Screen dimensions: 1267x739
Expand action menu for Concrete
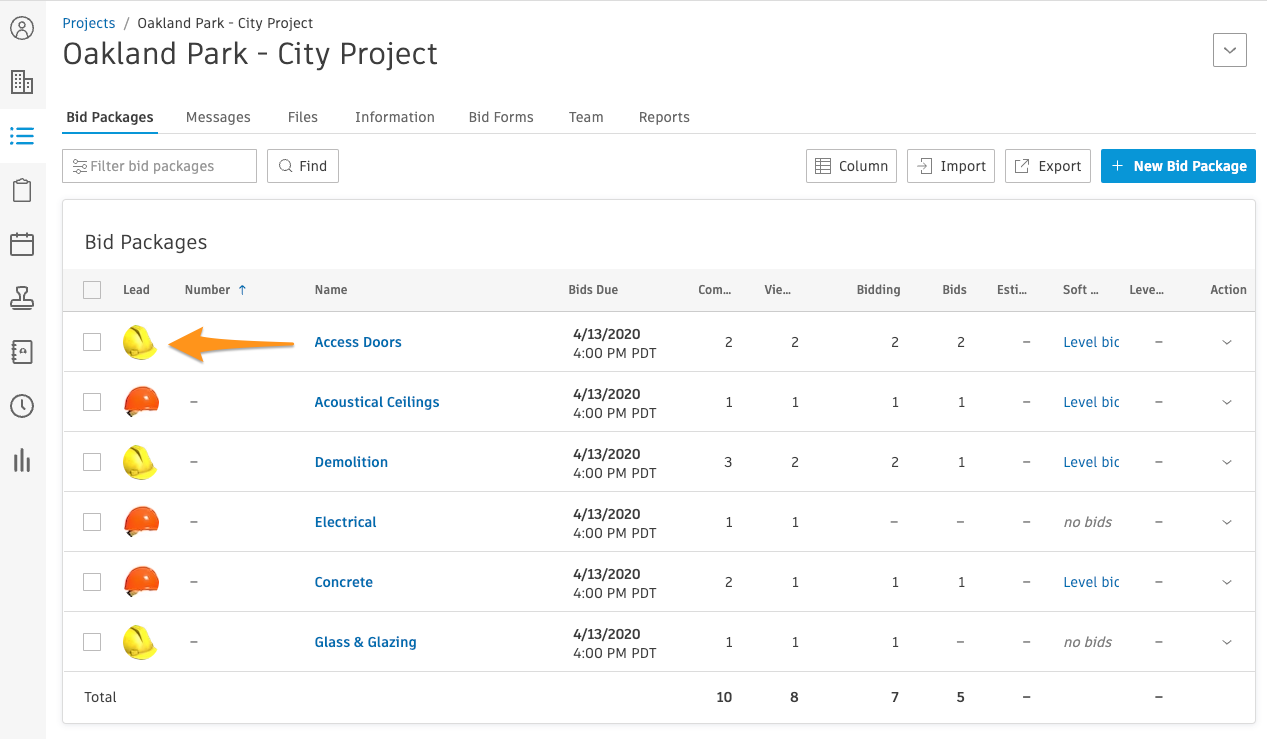1227,582
